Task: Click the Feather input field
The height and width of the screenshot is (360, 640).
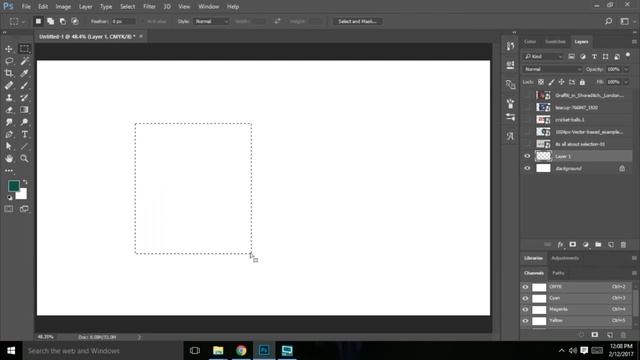Action: [123, 21]
